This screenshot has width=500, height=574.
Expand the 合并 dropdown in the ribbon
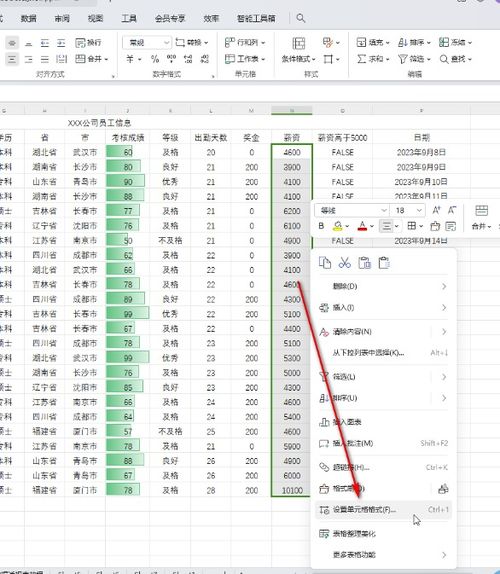(x=107, y=59)
